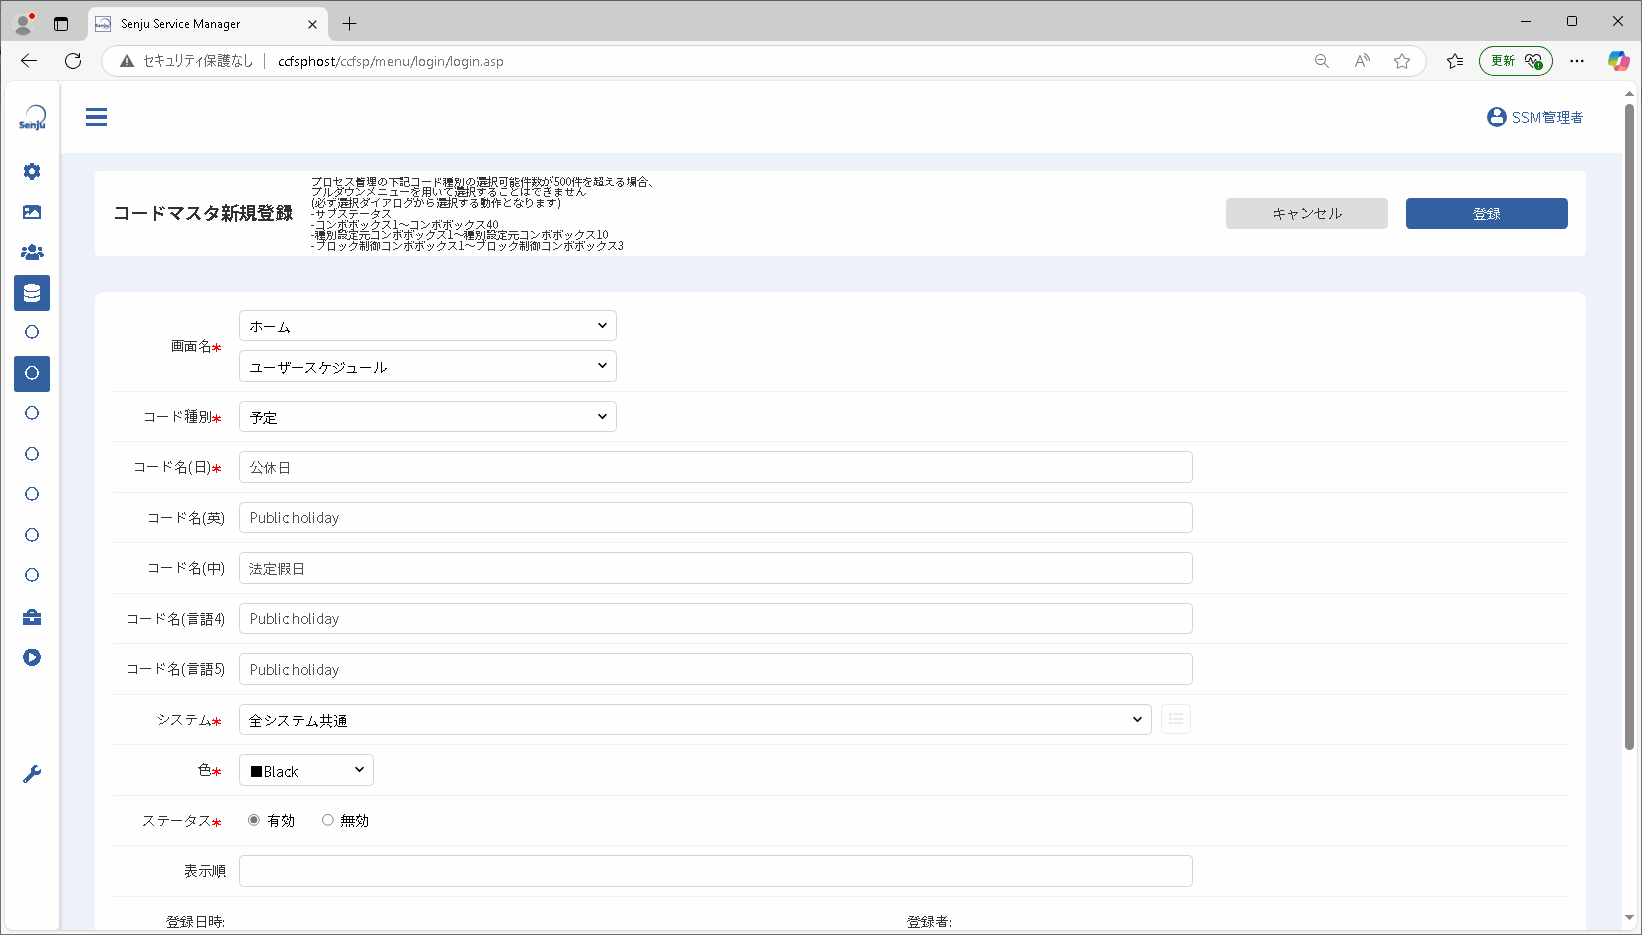1642x935 pixels.
Task: Activate the Read Aloud icon in address bar
Action: pos(1362,61)
